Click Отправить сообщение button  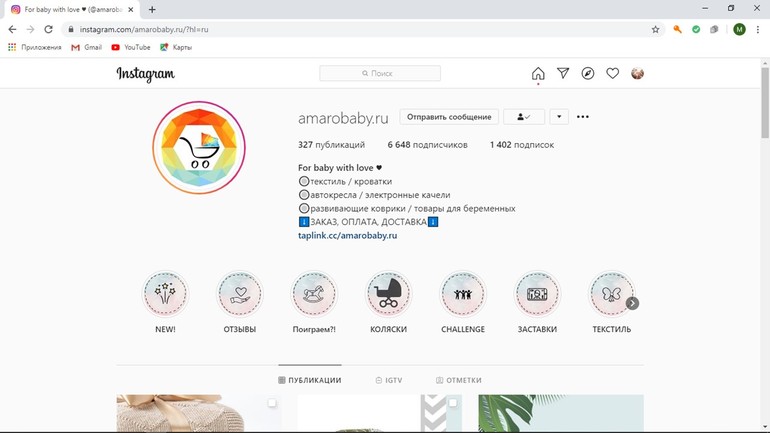point(449,117)
